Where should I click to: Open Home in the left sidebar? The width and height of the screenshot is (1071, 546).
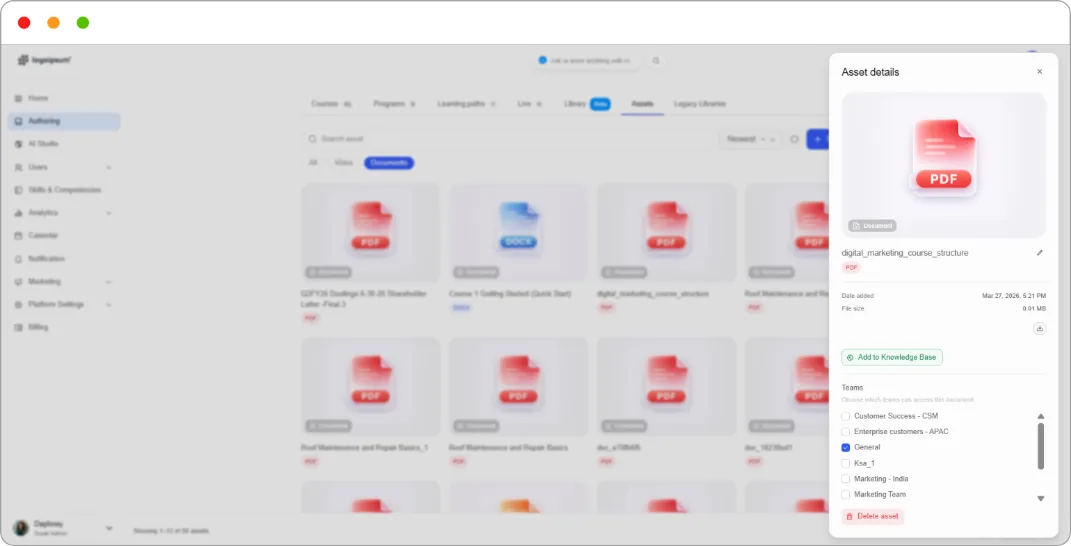coord(38,98)
